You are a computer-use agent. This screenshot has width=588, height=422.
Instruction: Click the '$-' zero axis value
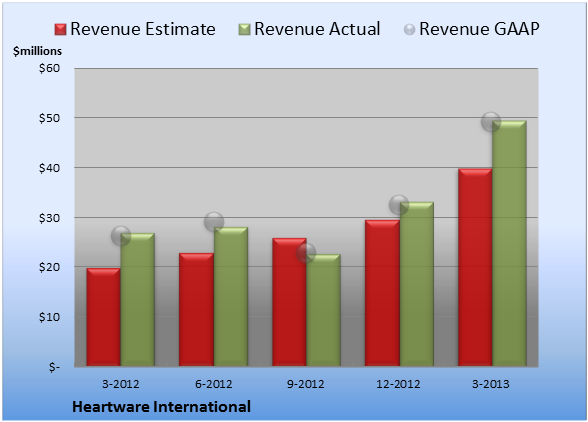(x=54, y=367)
